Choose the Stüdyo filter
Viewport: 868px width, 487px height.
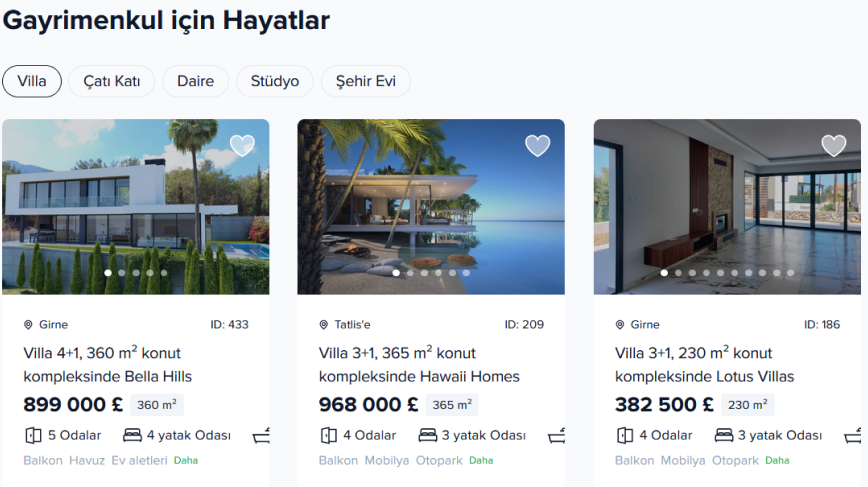(275, 81)
